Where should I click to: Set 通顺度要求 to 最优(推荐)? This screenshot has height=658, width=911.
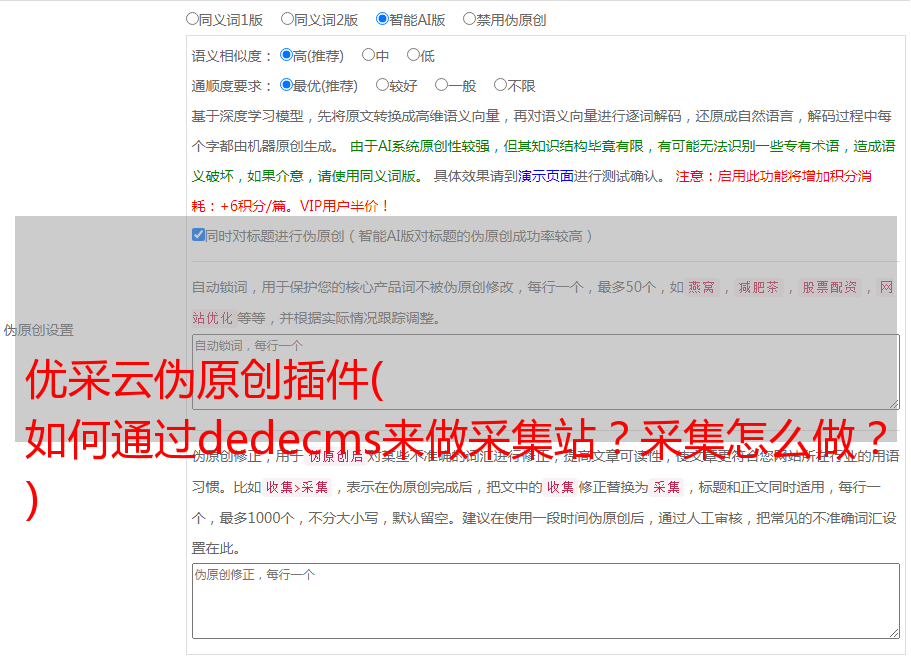tap(286, 85)
